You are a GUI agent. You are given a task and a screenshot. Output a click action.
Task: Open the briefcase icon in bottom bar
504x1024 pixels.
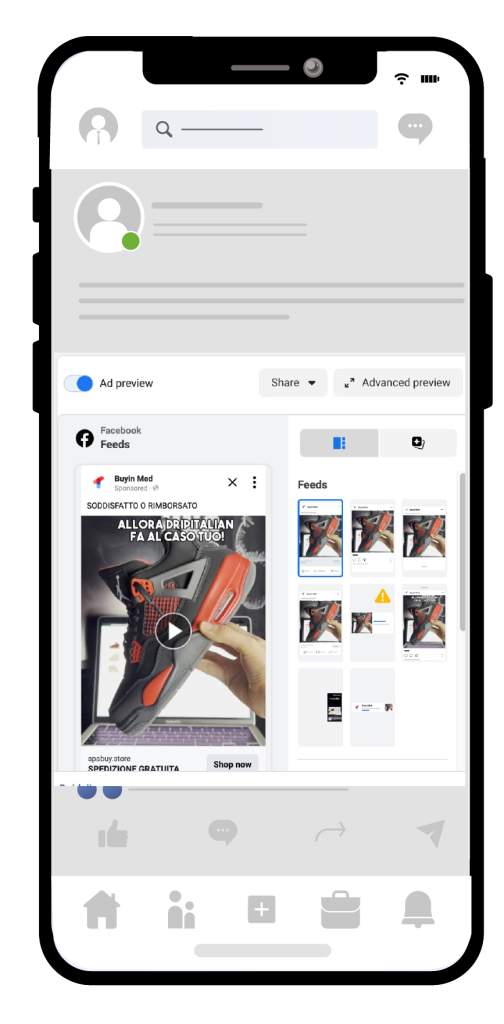point(340,910)
